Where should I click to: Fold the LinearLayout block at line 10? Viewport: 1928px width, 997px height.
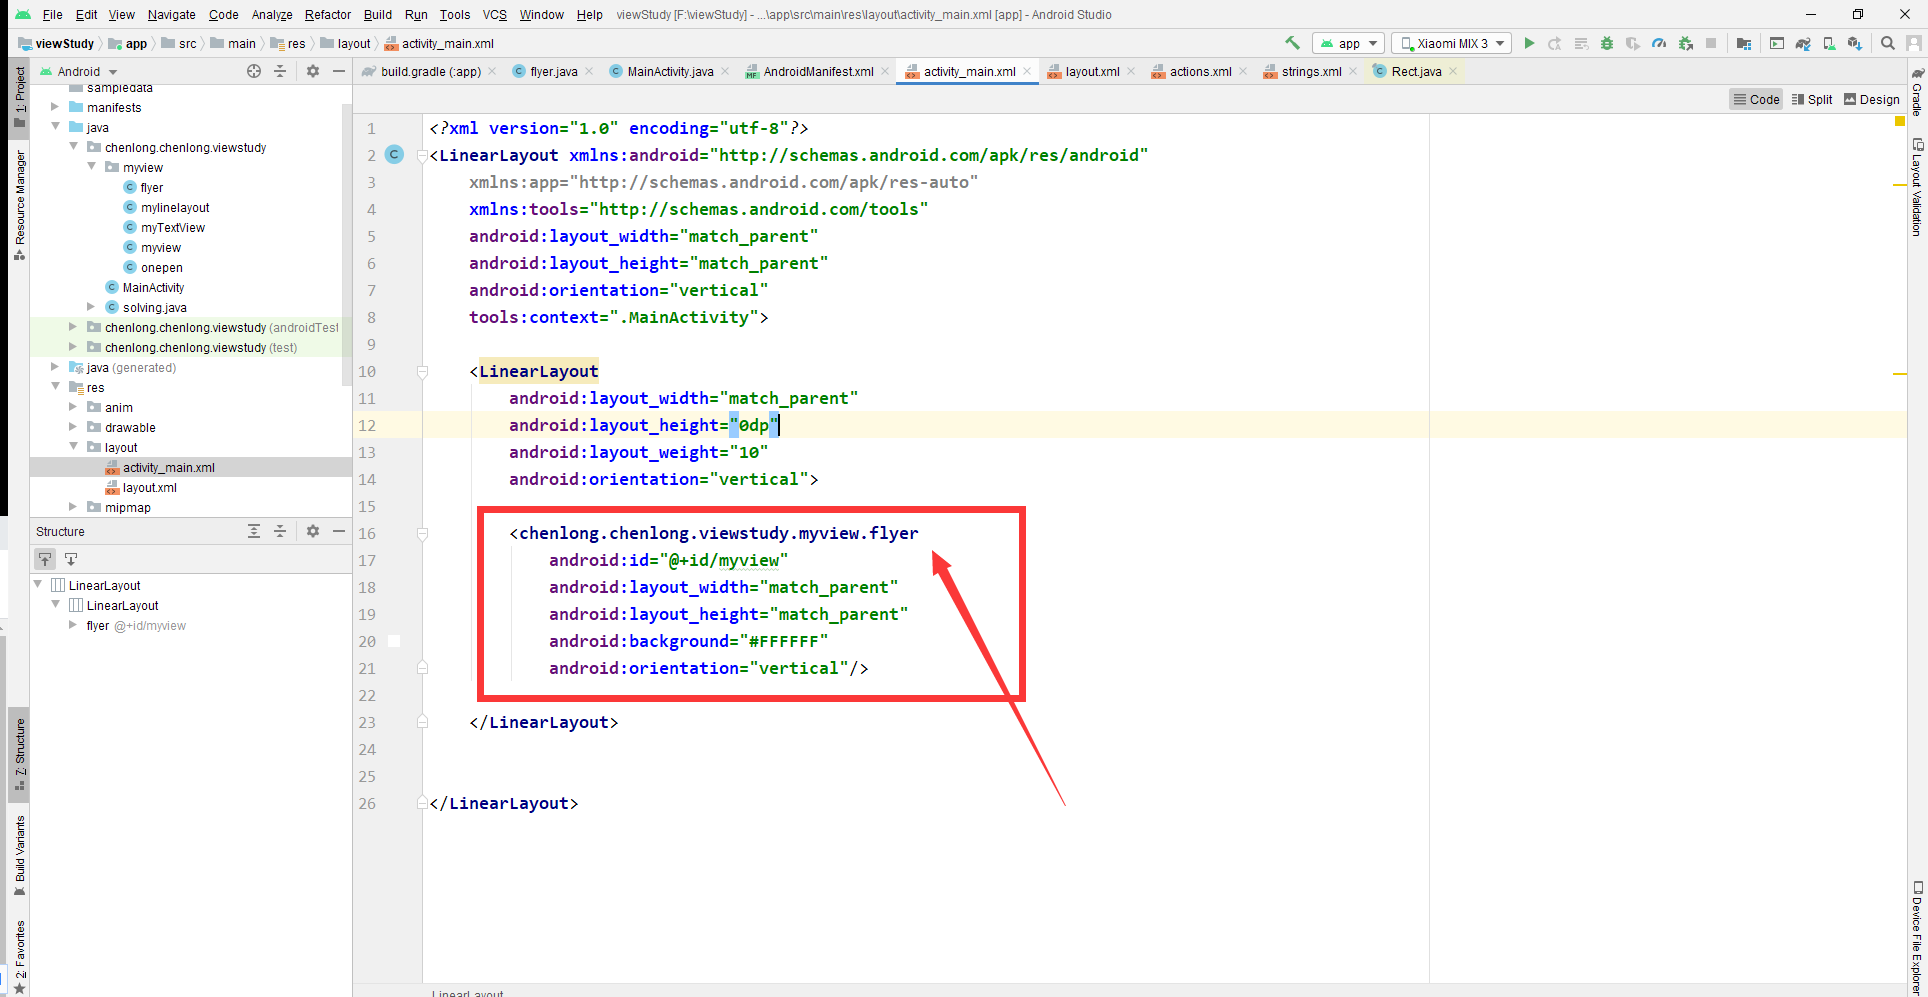[x=422, y=371]
